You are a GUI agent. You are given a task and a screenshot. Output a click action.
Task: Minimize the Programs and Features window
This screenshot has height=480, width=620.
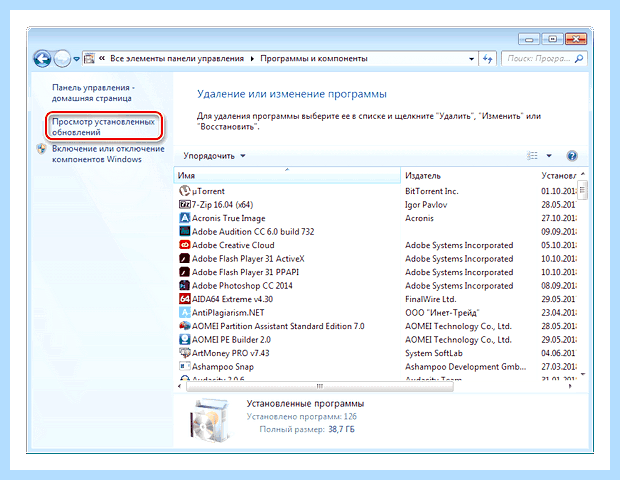[x=529, y=39]
